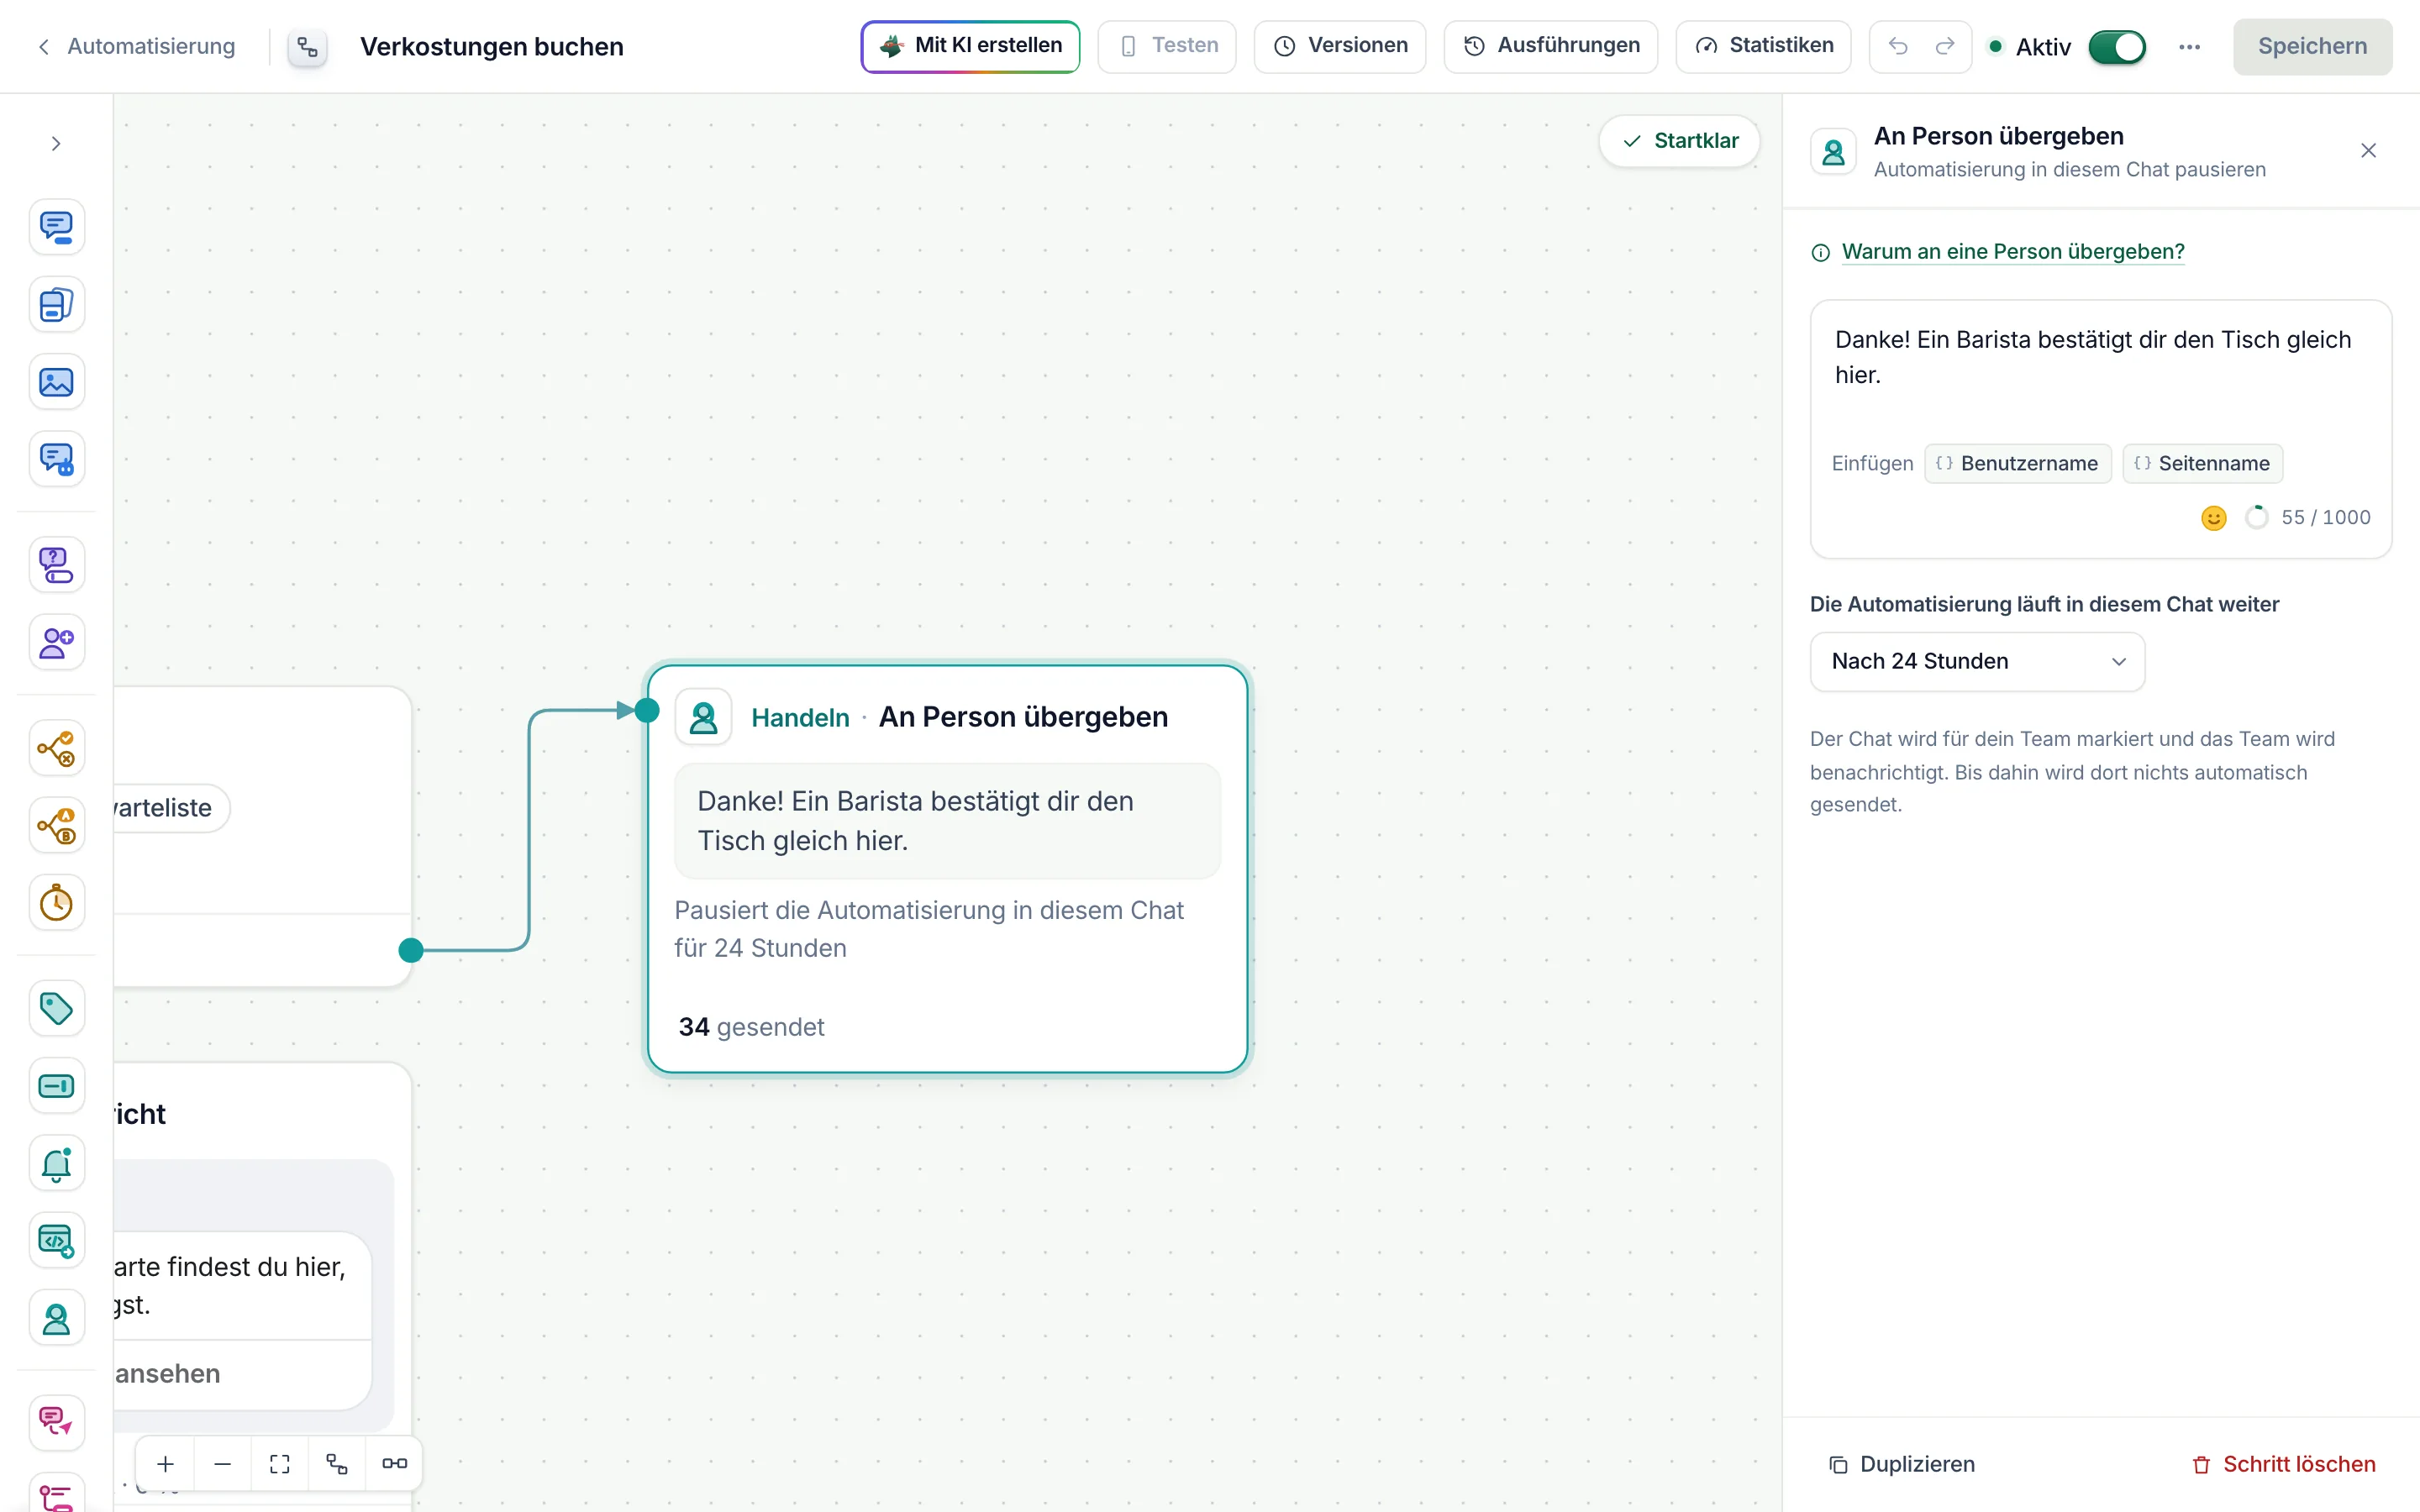The height and width of the screenshot is (1512, 2420).
Task: Toggle the Aktiv automation switch
Action: (2117, 47)
